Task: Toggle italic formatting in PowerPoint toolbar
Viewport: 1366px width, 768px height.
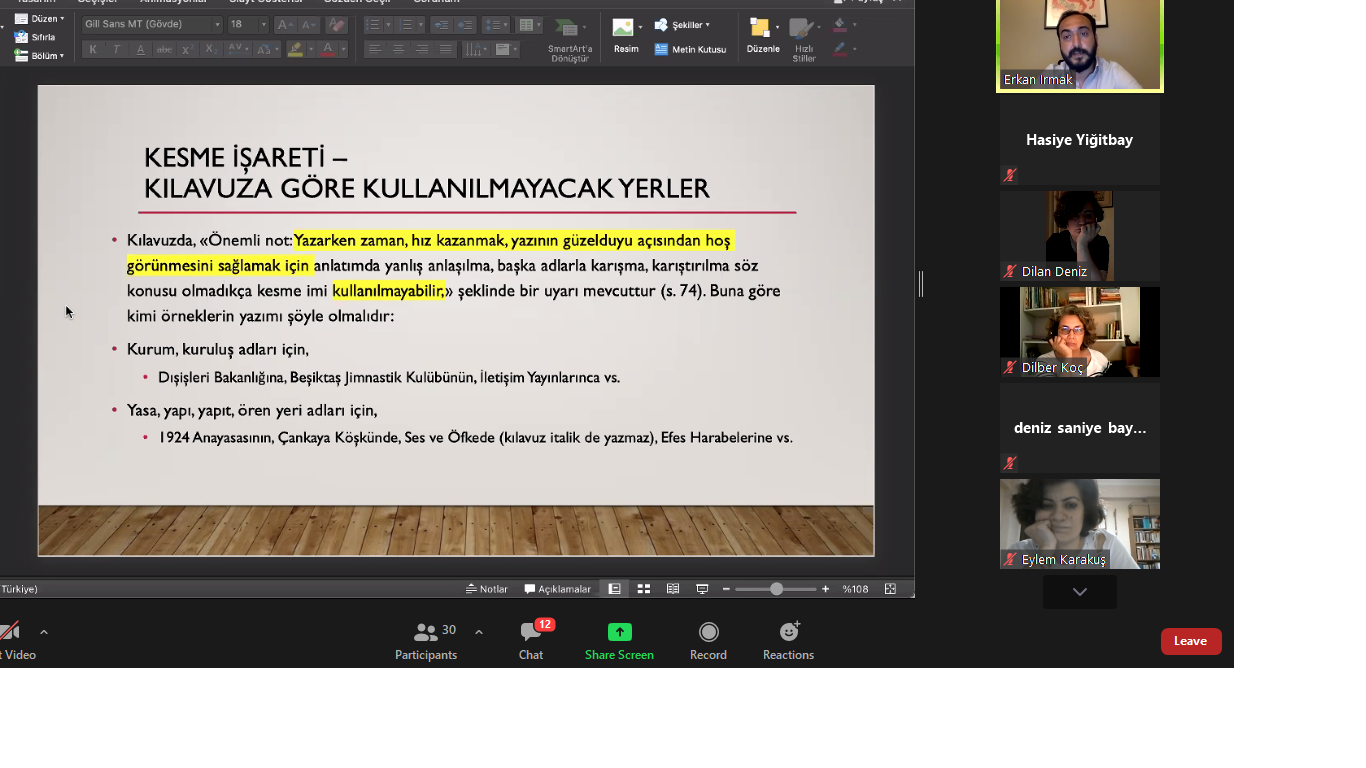Action: 116,49
